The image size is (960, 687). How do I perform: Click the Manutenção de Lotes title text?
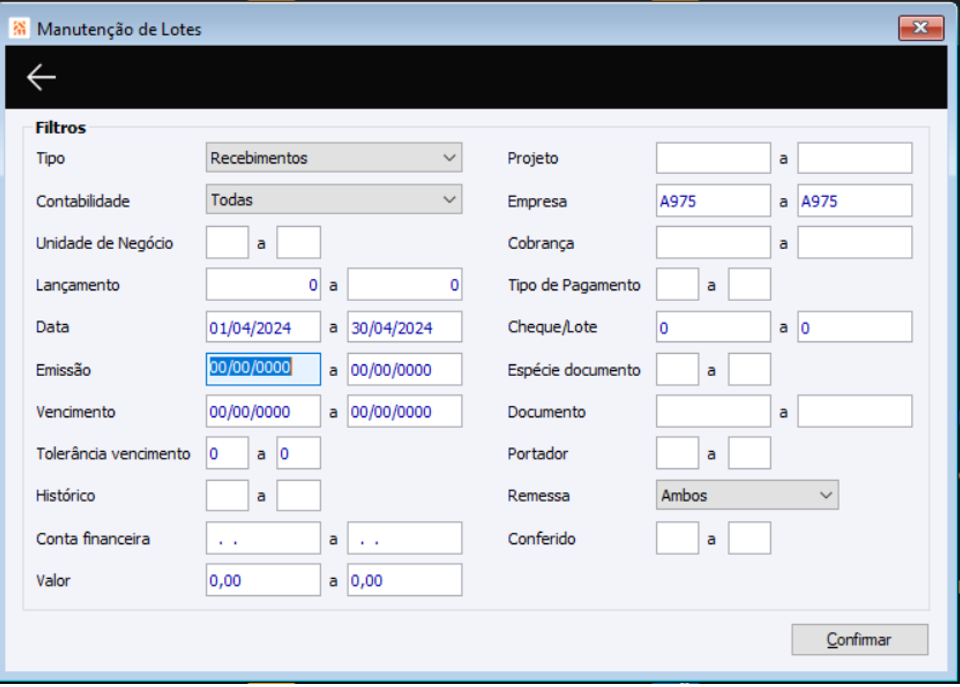(119, 29)
